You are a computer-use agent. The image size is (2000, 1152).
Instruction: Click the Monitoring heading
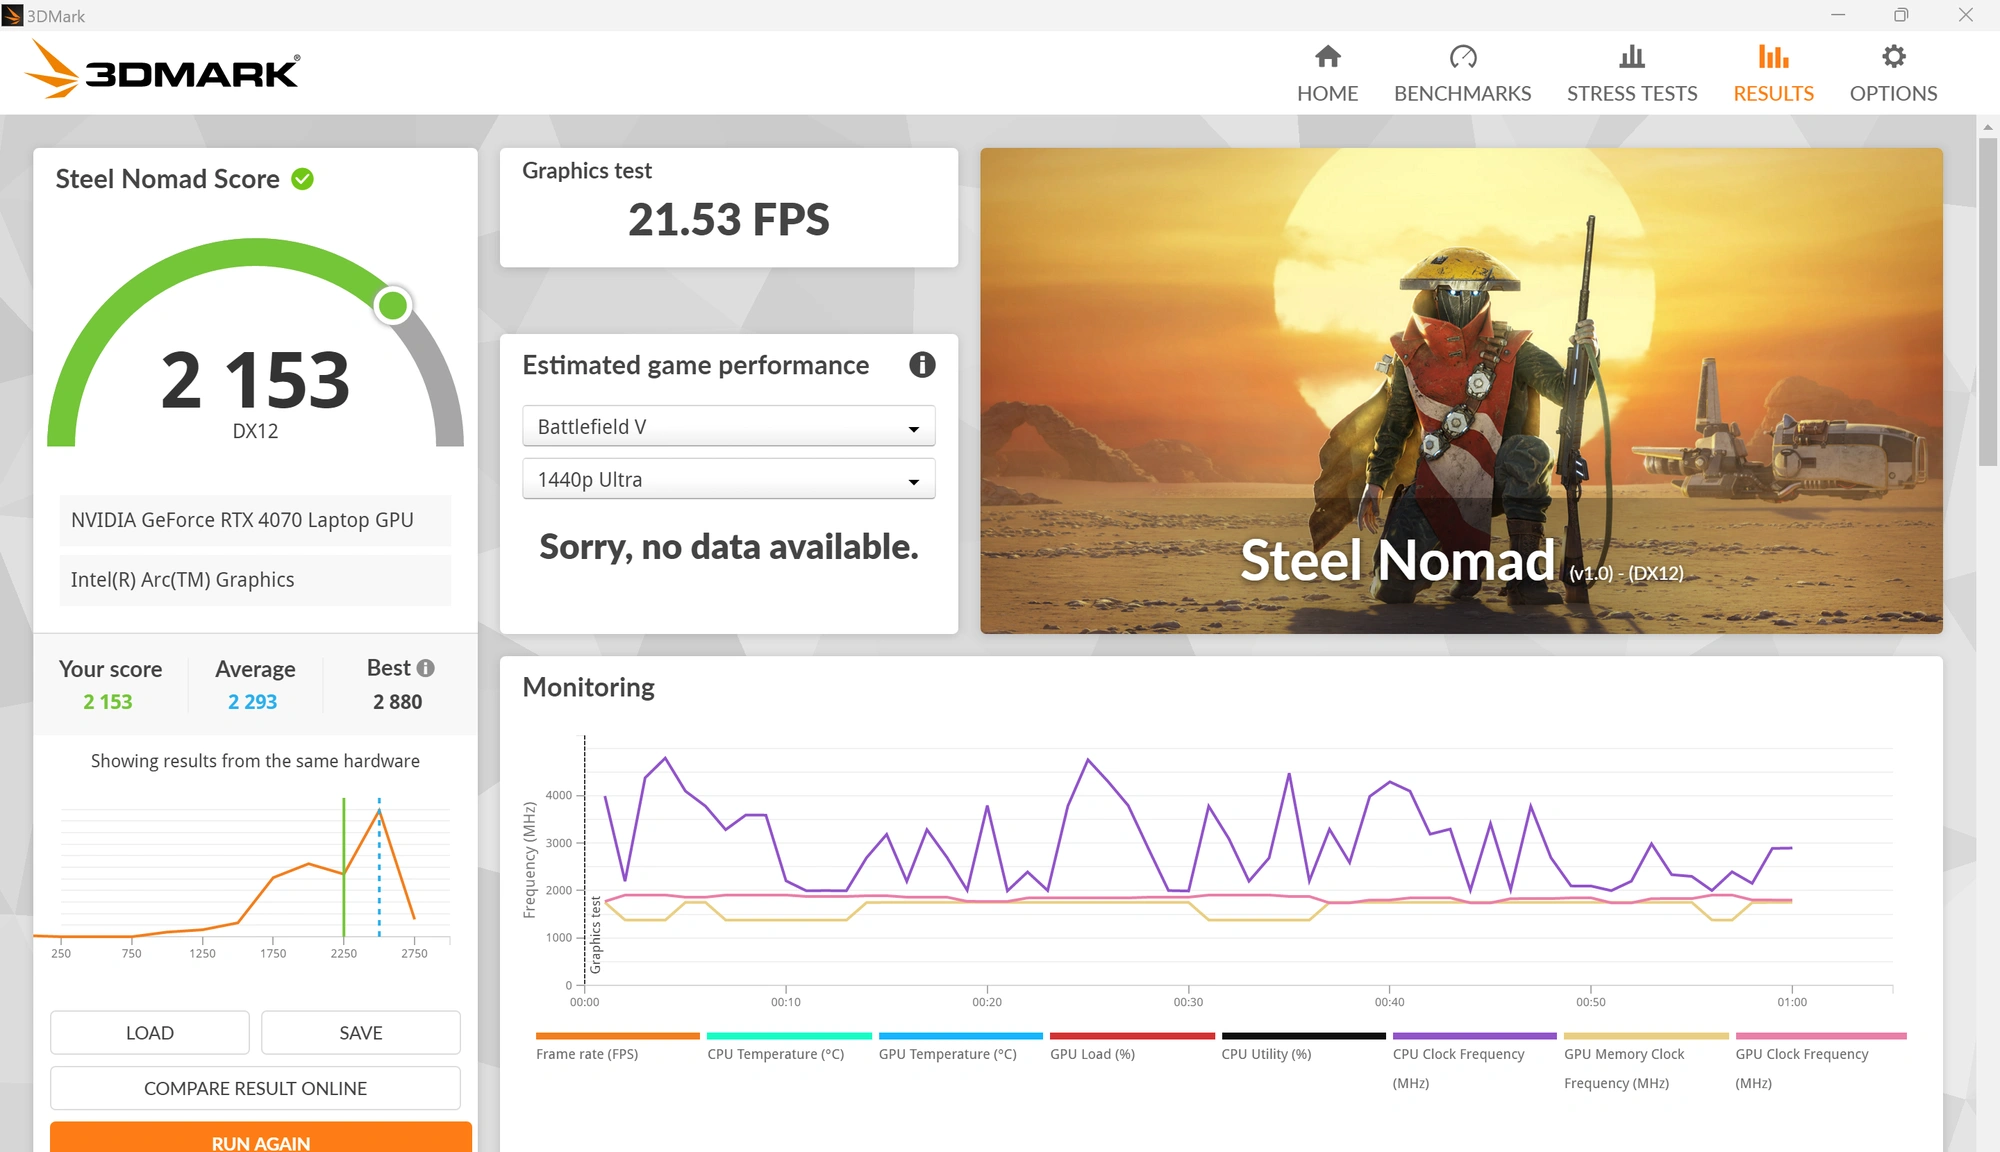pyautogui.click(x=588, y=687)
